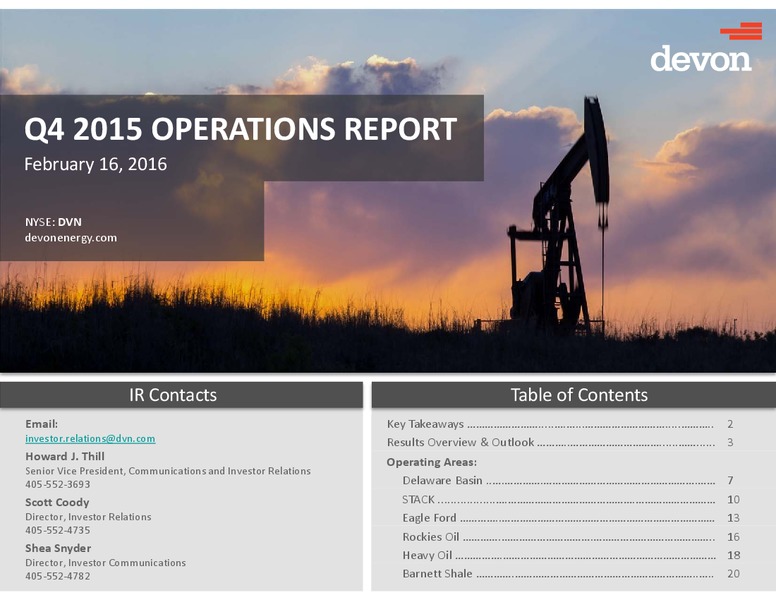Click the investor.relations@dvn.com email link
Viewport: 776px width, 600px height.
[90, 439]
